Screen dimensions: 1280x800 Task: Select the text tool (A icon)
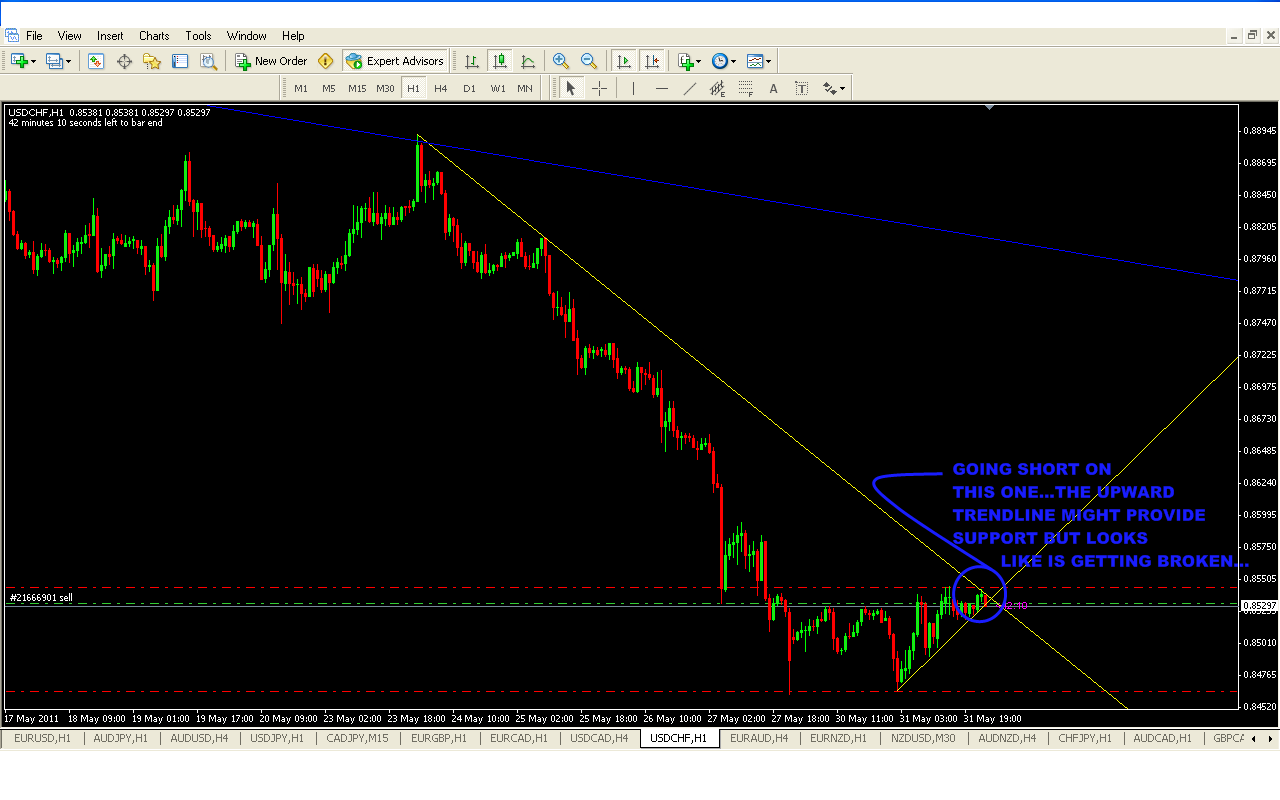(x=773, y=88)
